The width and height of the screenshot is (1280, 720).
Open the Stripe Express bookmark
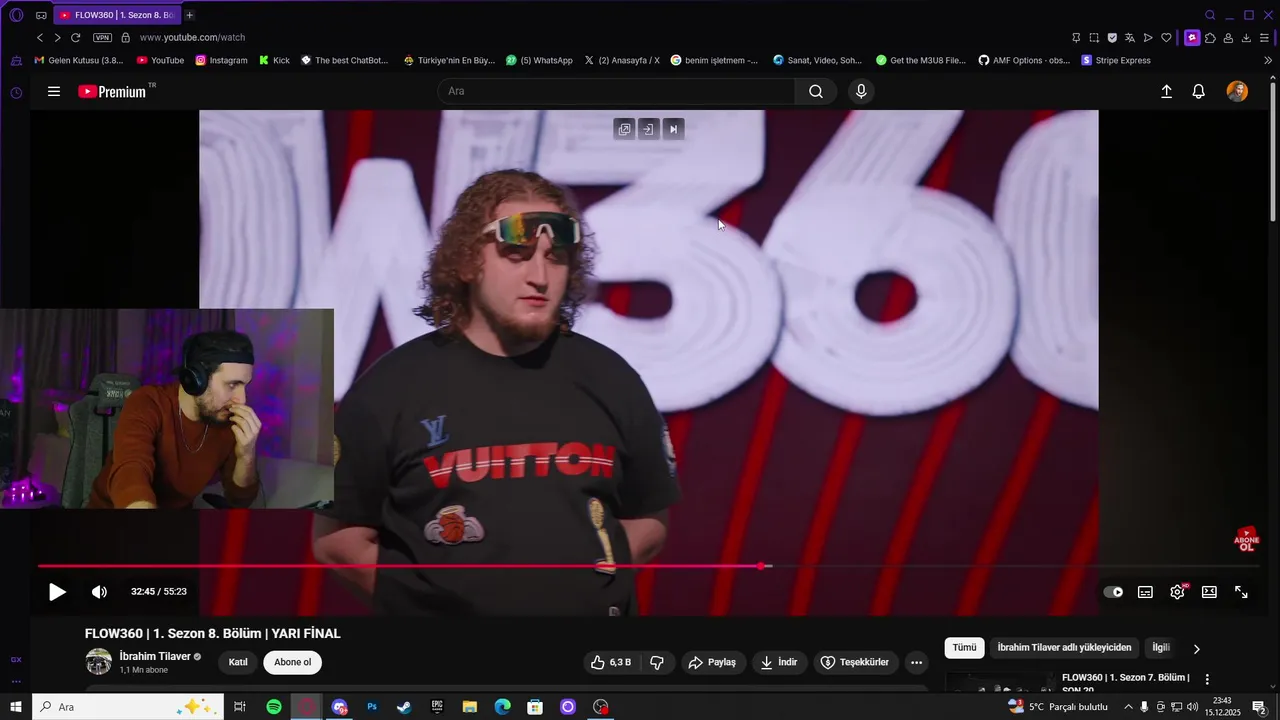click(1116, 60)
